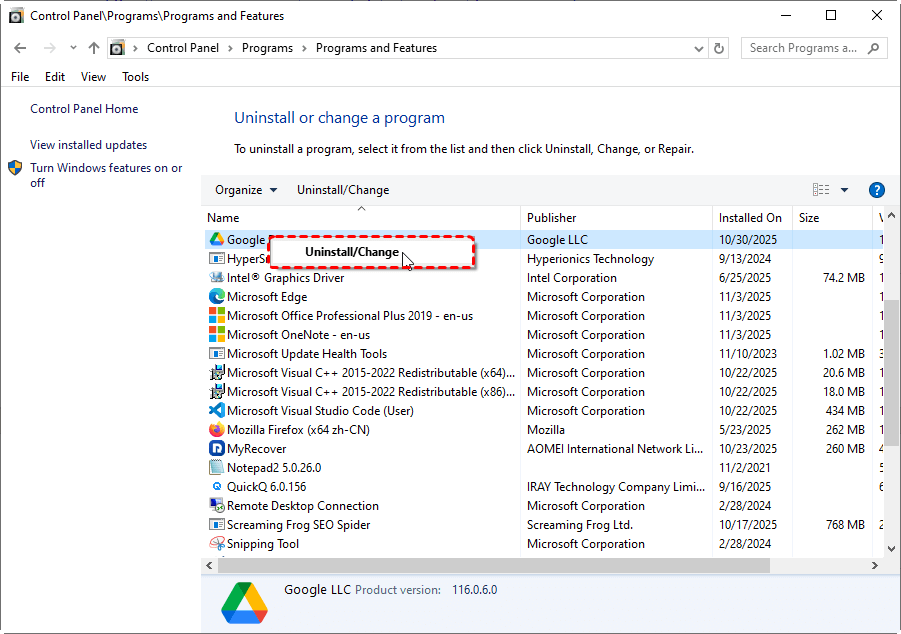Select the Visual Studio Code icon

coord(216,411)
